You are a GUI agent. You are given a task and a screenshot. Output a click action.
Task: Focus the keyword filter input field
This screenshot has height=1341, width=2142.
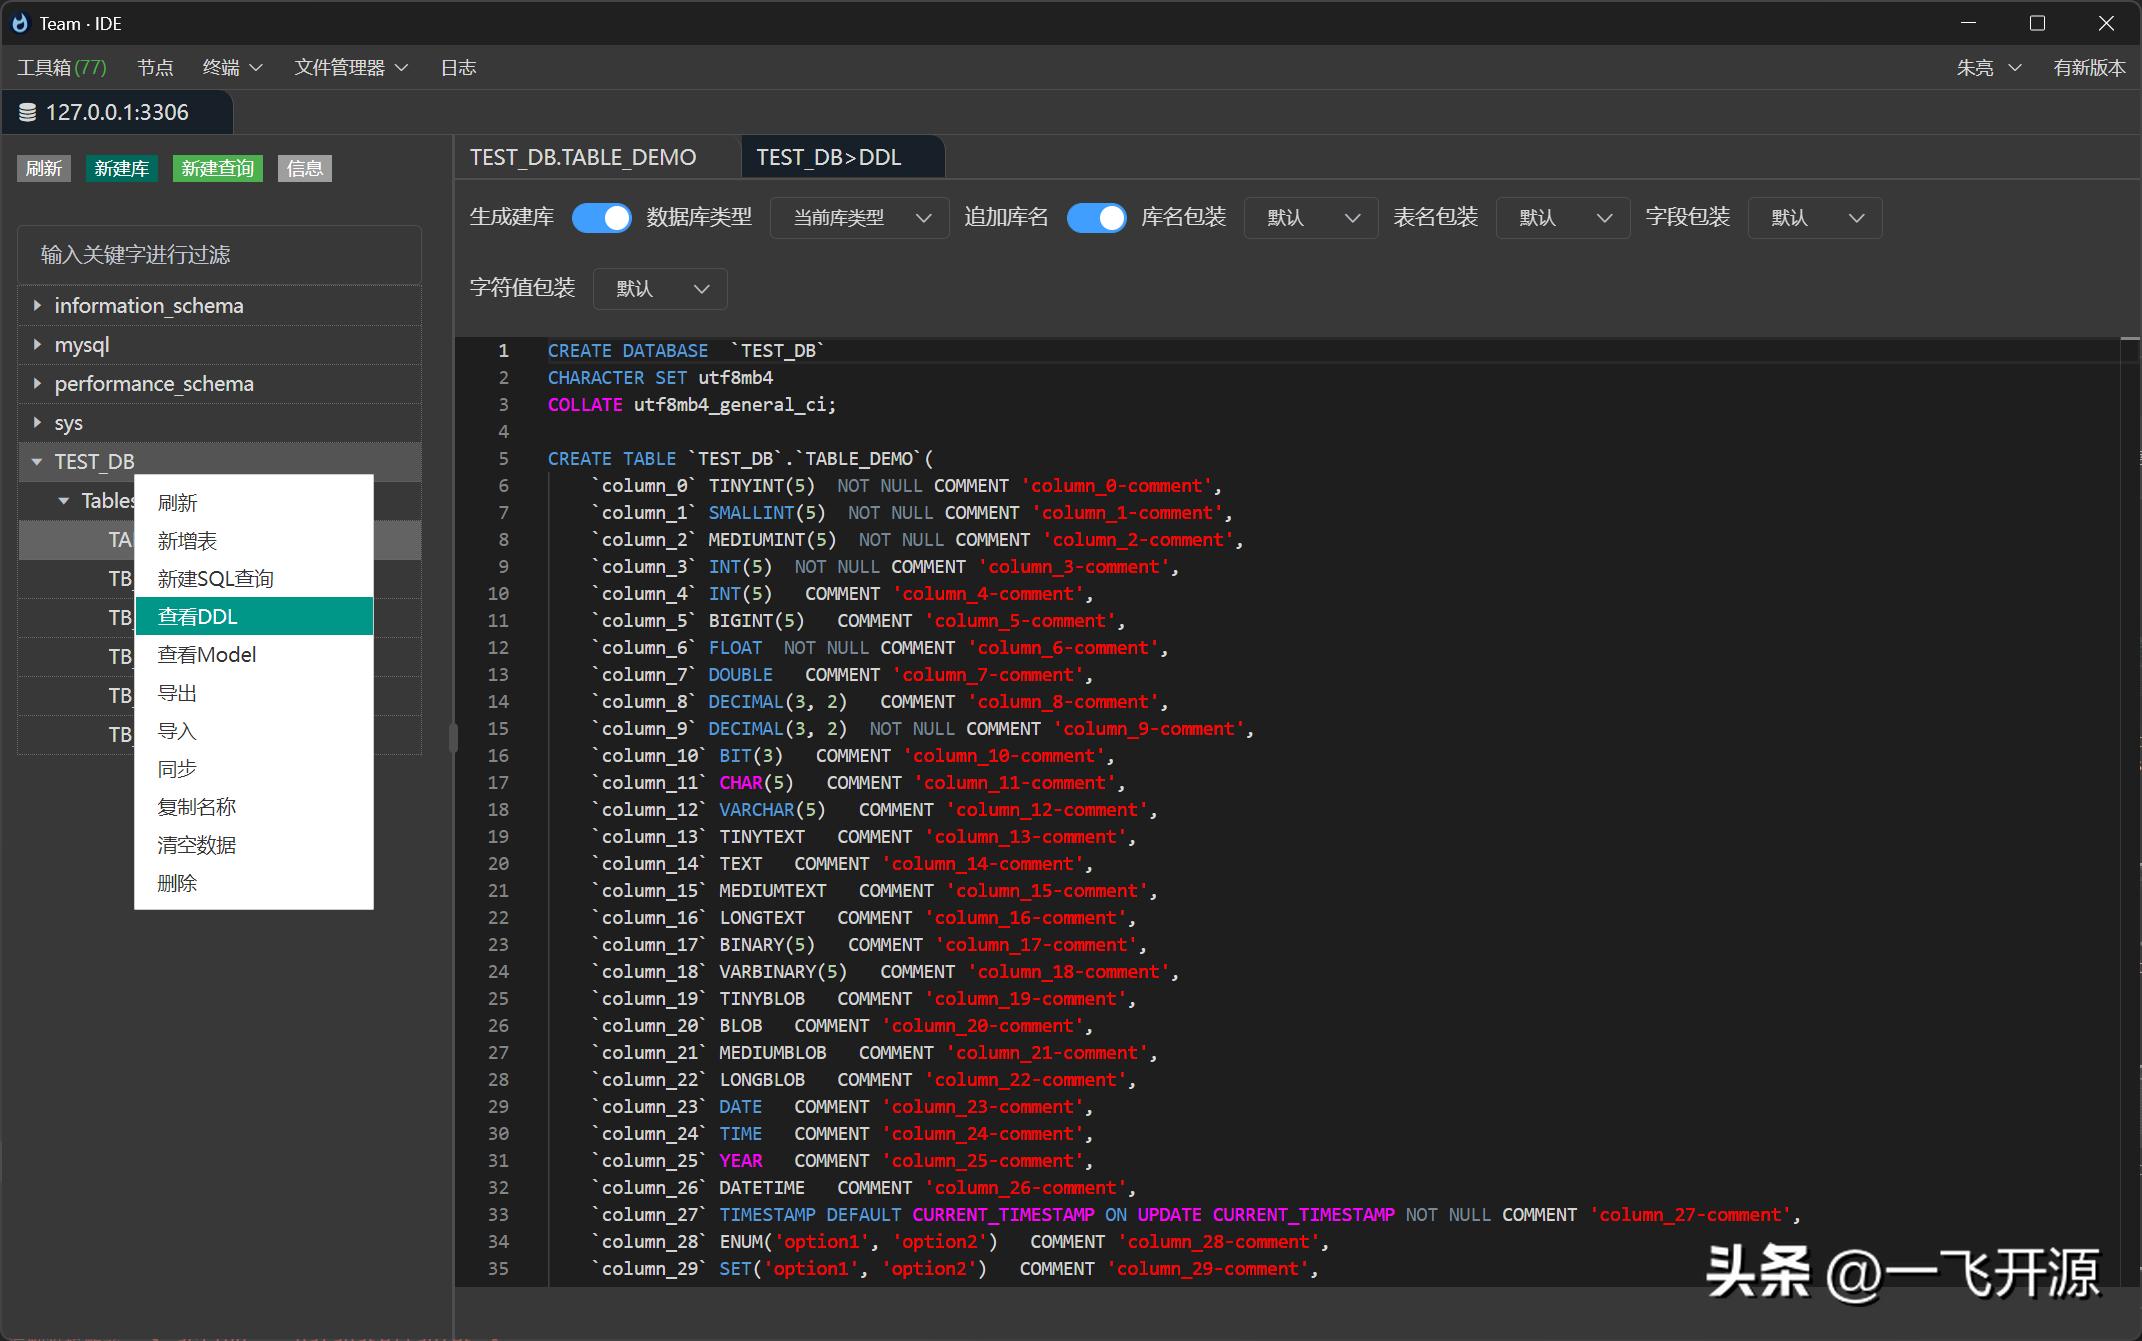pos(219,254)
